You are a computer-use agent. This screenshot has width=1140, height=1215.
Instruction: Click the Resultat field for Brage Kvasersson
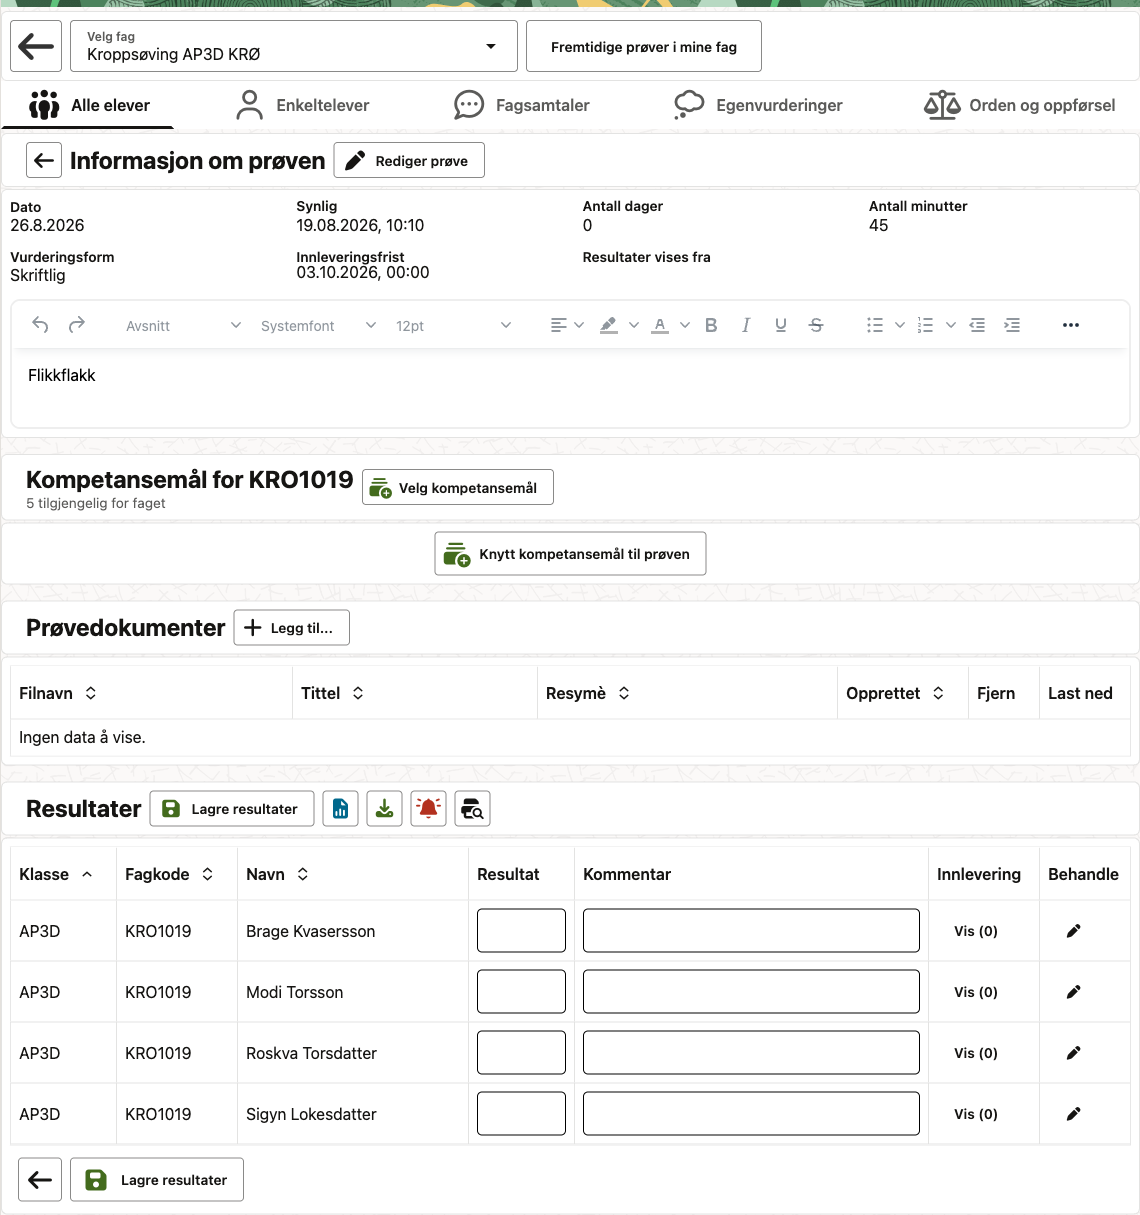(521, 931)
